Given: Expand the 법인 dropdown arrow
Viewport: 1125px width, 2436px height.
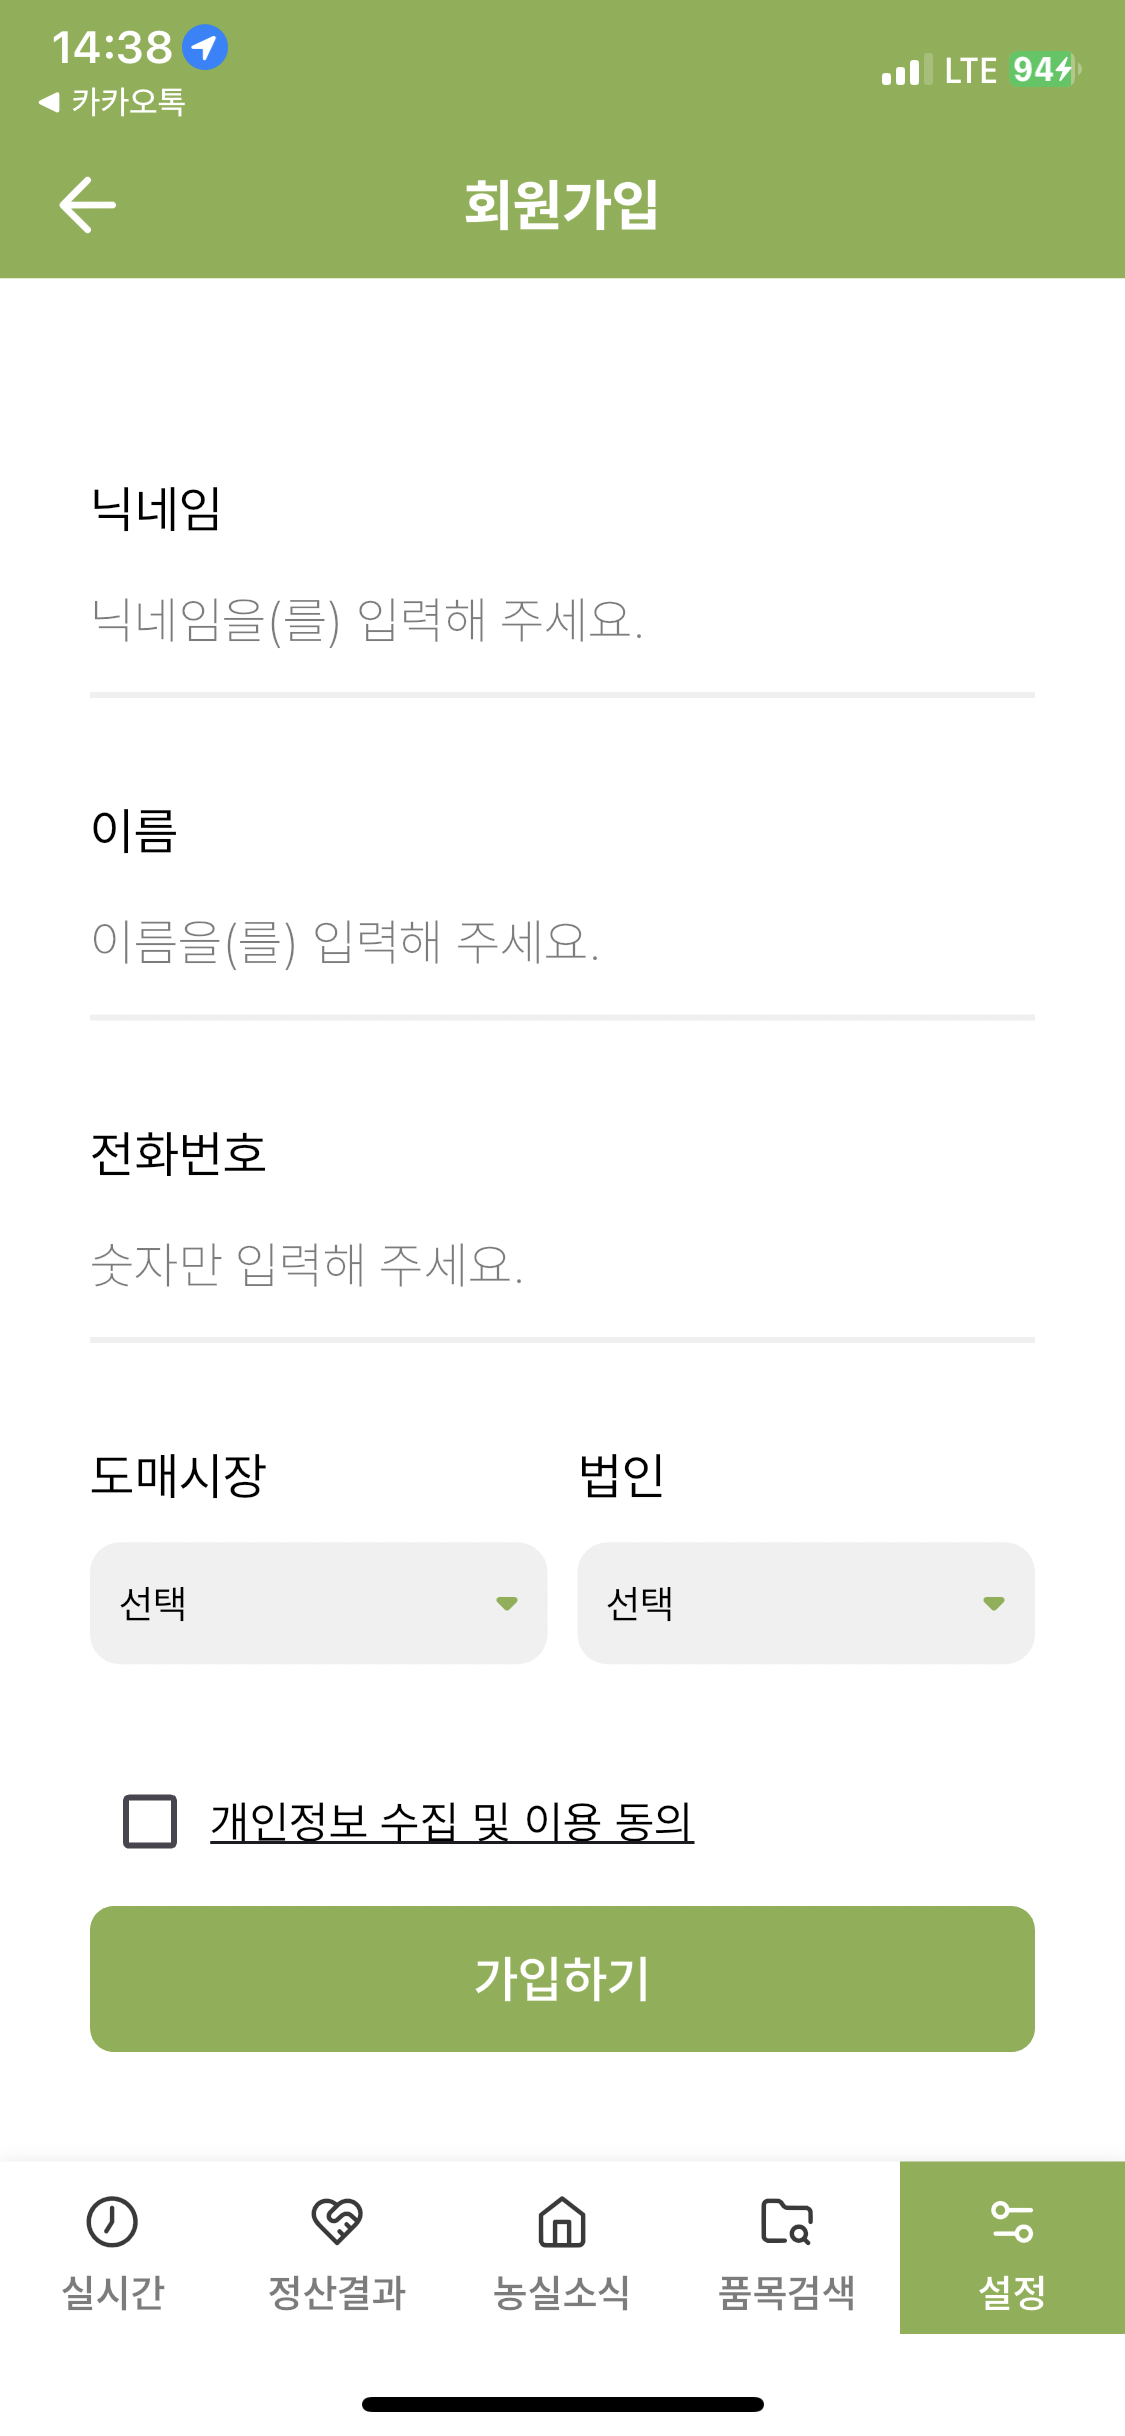Looking at the screenshot, I should 993,1604.
